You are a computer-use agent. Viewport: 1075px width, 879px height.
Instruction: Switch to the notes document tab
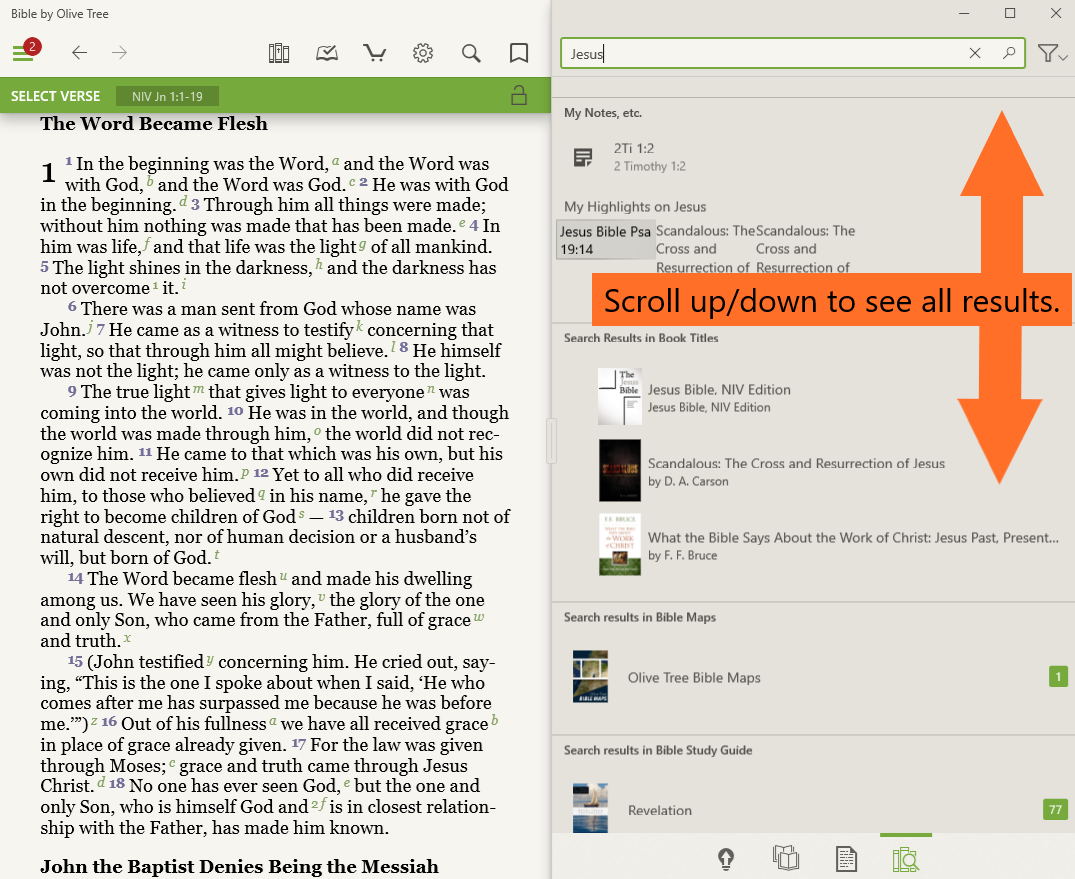pyautogui.click(x=846, y=858)
